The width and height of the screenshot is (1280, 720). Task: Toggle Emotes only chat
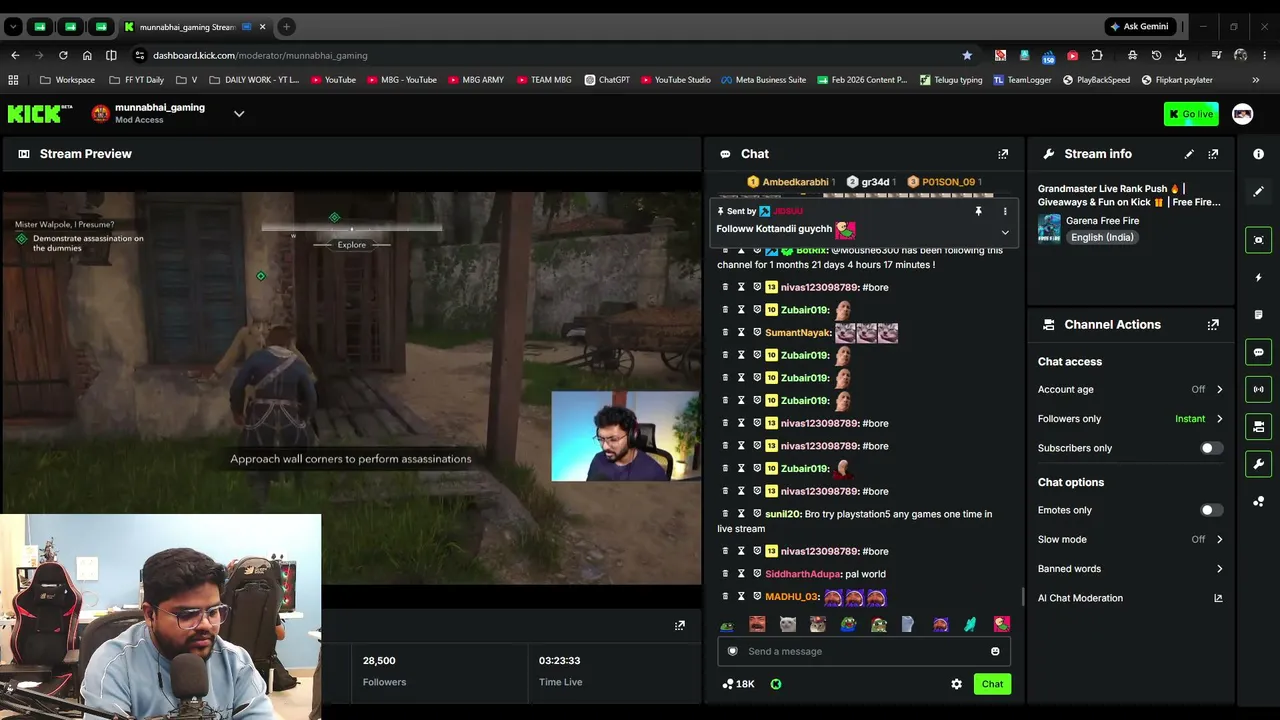coord(1211,510)
